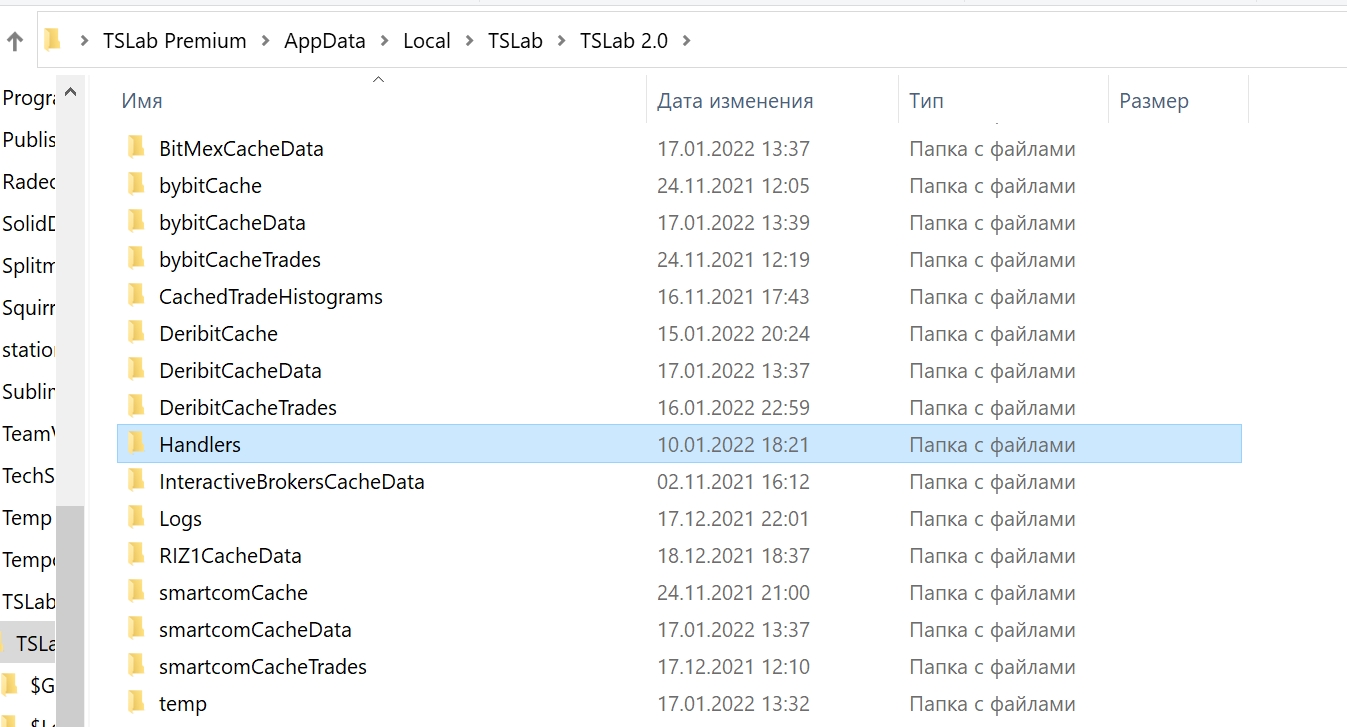Click bybitCache folder name

210,186
